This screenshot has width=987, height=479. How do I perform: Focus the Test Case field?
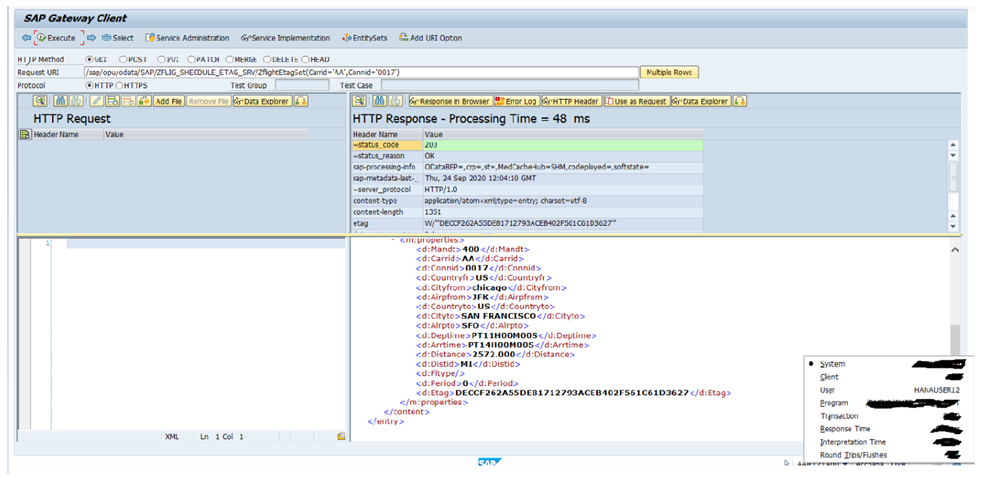tap(509, 85)
